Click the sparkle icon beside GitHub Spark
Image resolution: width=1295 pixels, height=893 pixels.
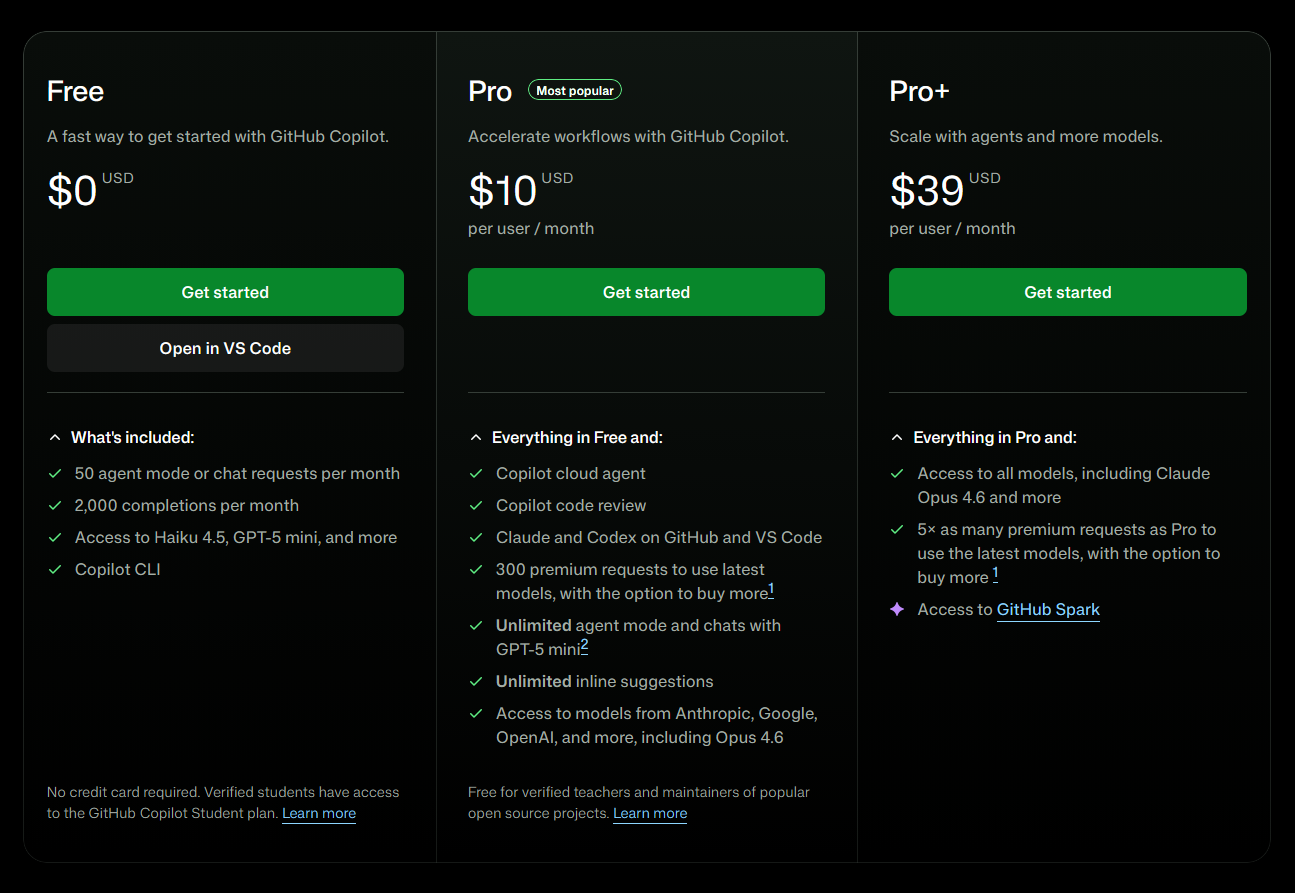click(897, 609)
